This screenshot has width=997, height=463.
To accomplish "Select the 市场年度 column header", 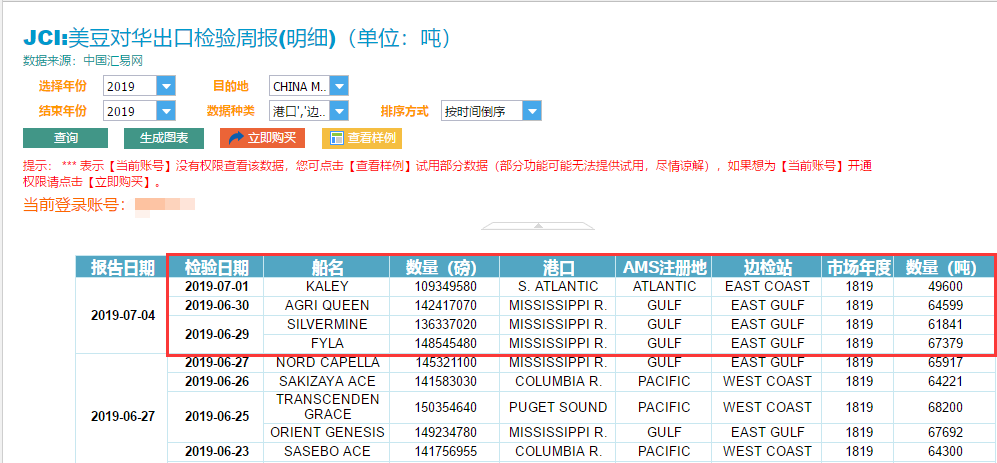I will tap(858, 267).
